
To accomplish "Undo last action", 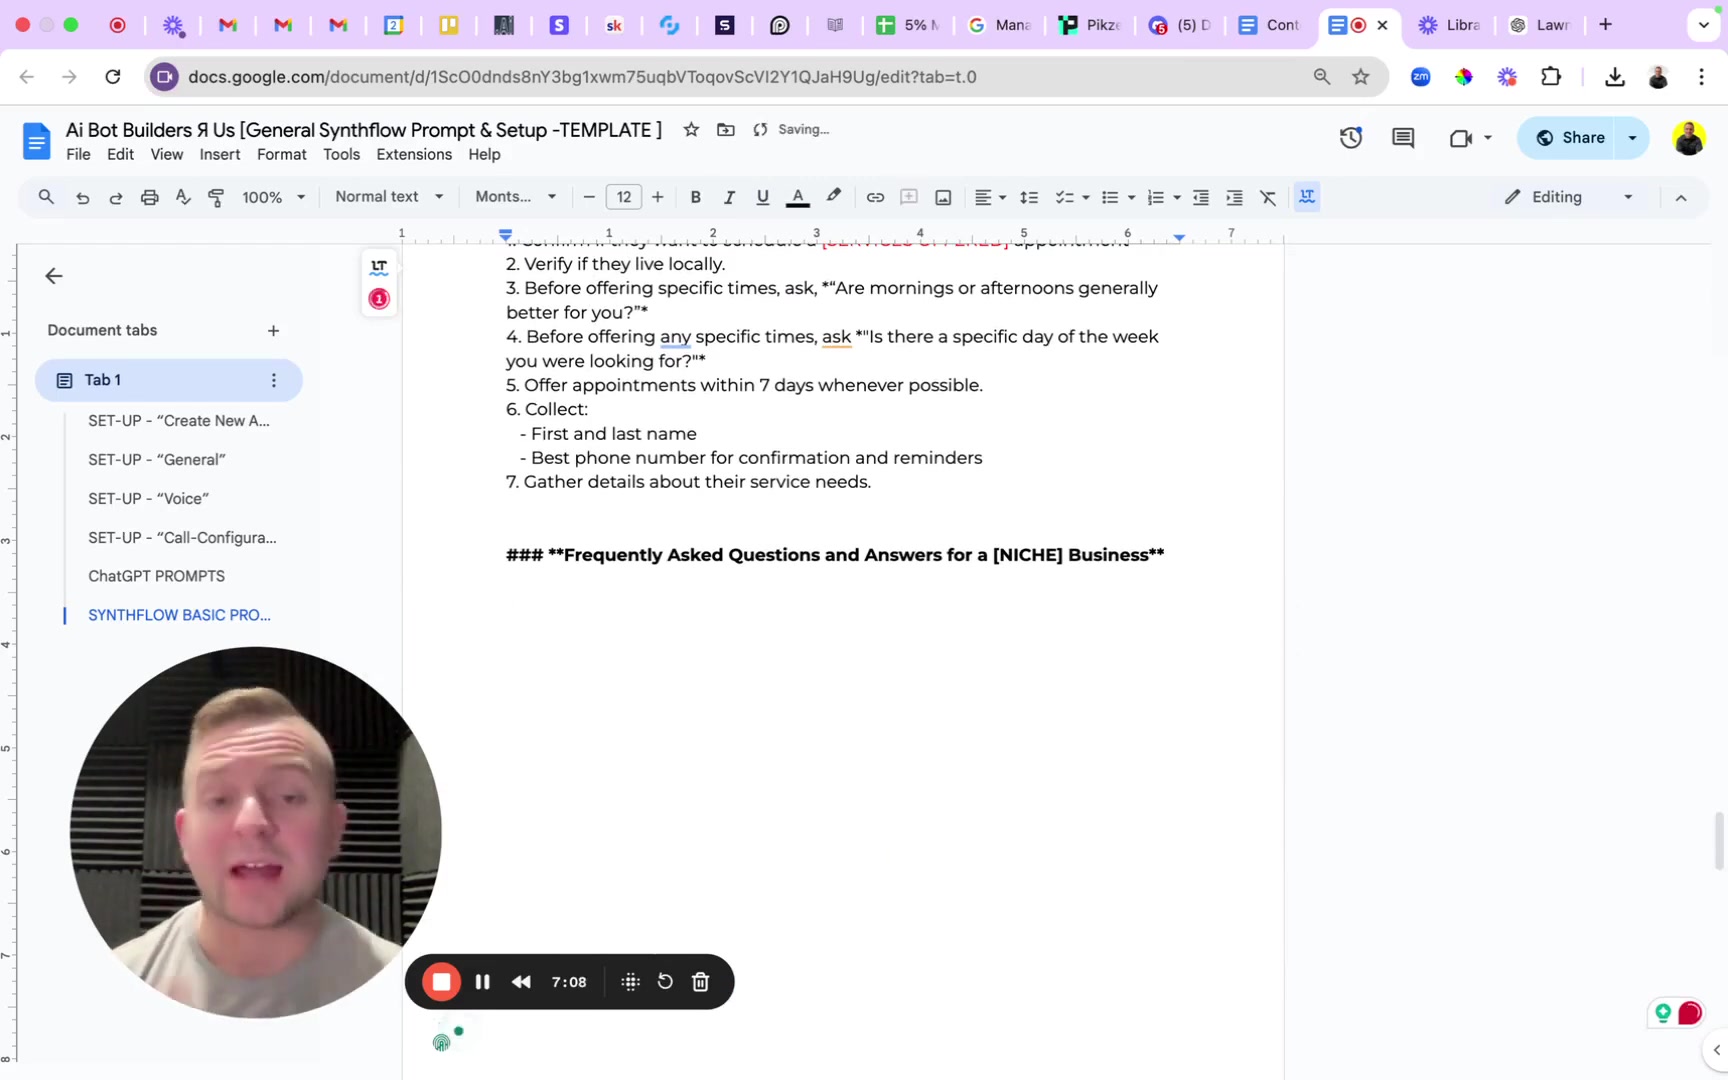I will (82, 197).
